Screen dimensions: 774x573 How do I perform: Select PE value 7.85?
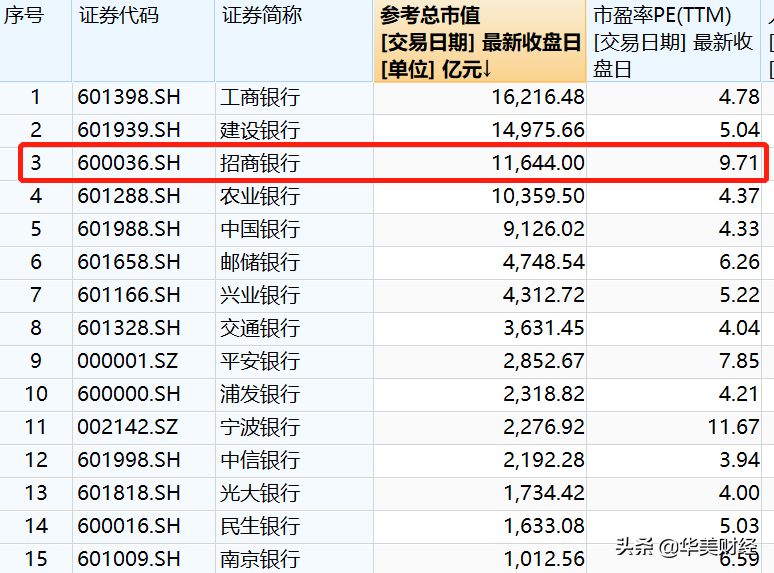739,361
